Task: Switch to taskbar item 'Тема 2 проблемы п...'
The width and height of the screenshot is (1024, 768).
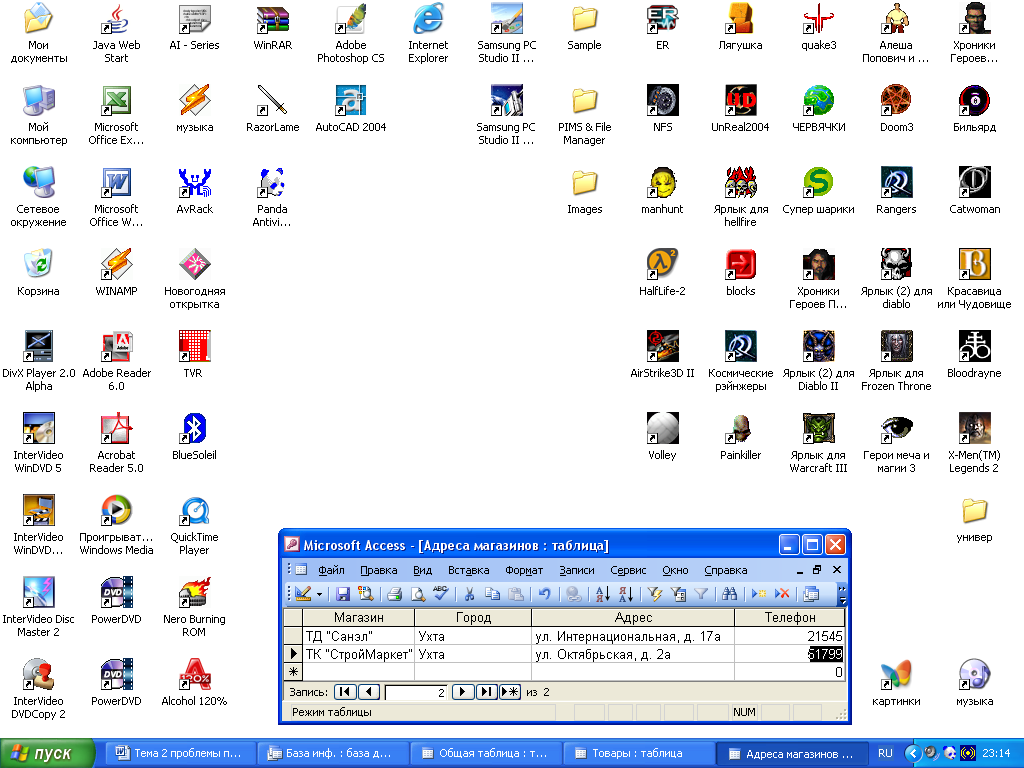Action: (180, 754)
